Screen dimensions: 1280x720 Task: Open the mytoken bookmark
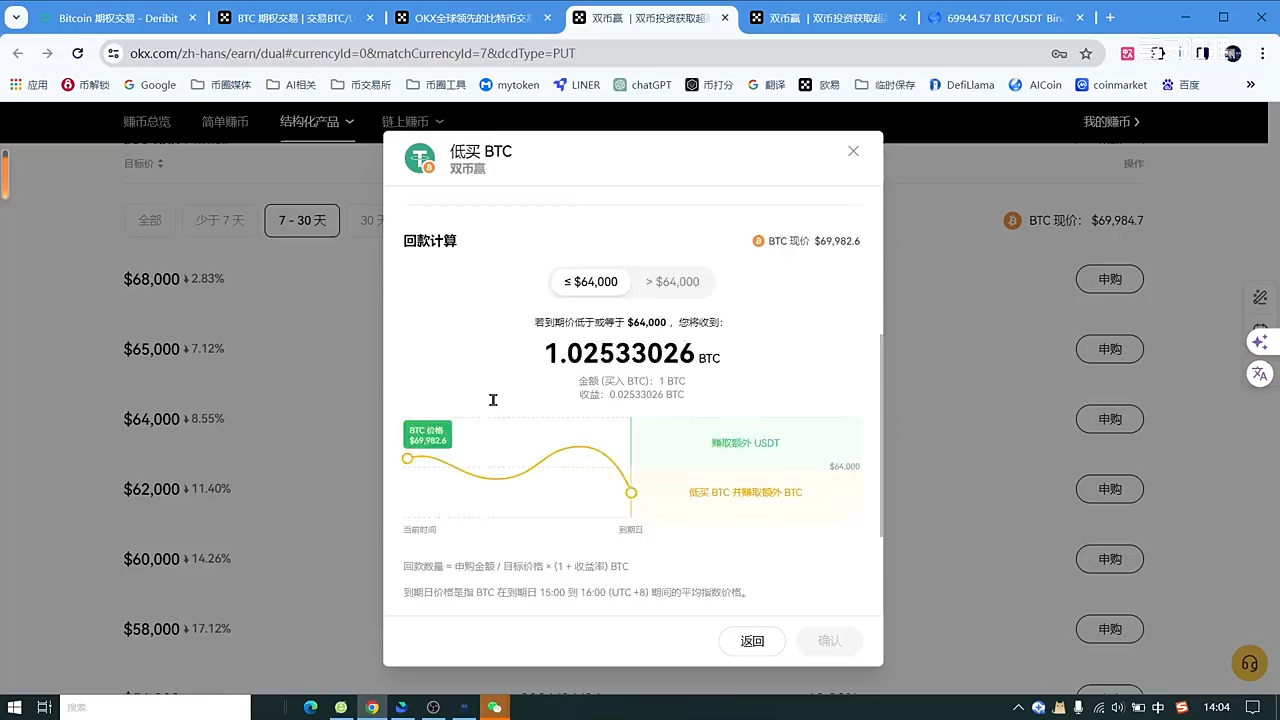tap(509, 85)
